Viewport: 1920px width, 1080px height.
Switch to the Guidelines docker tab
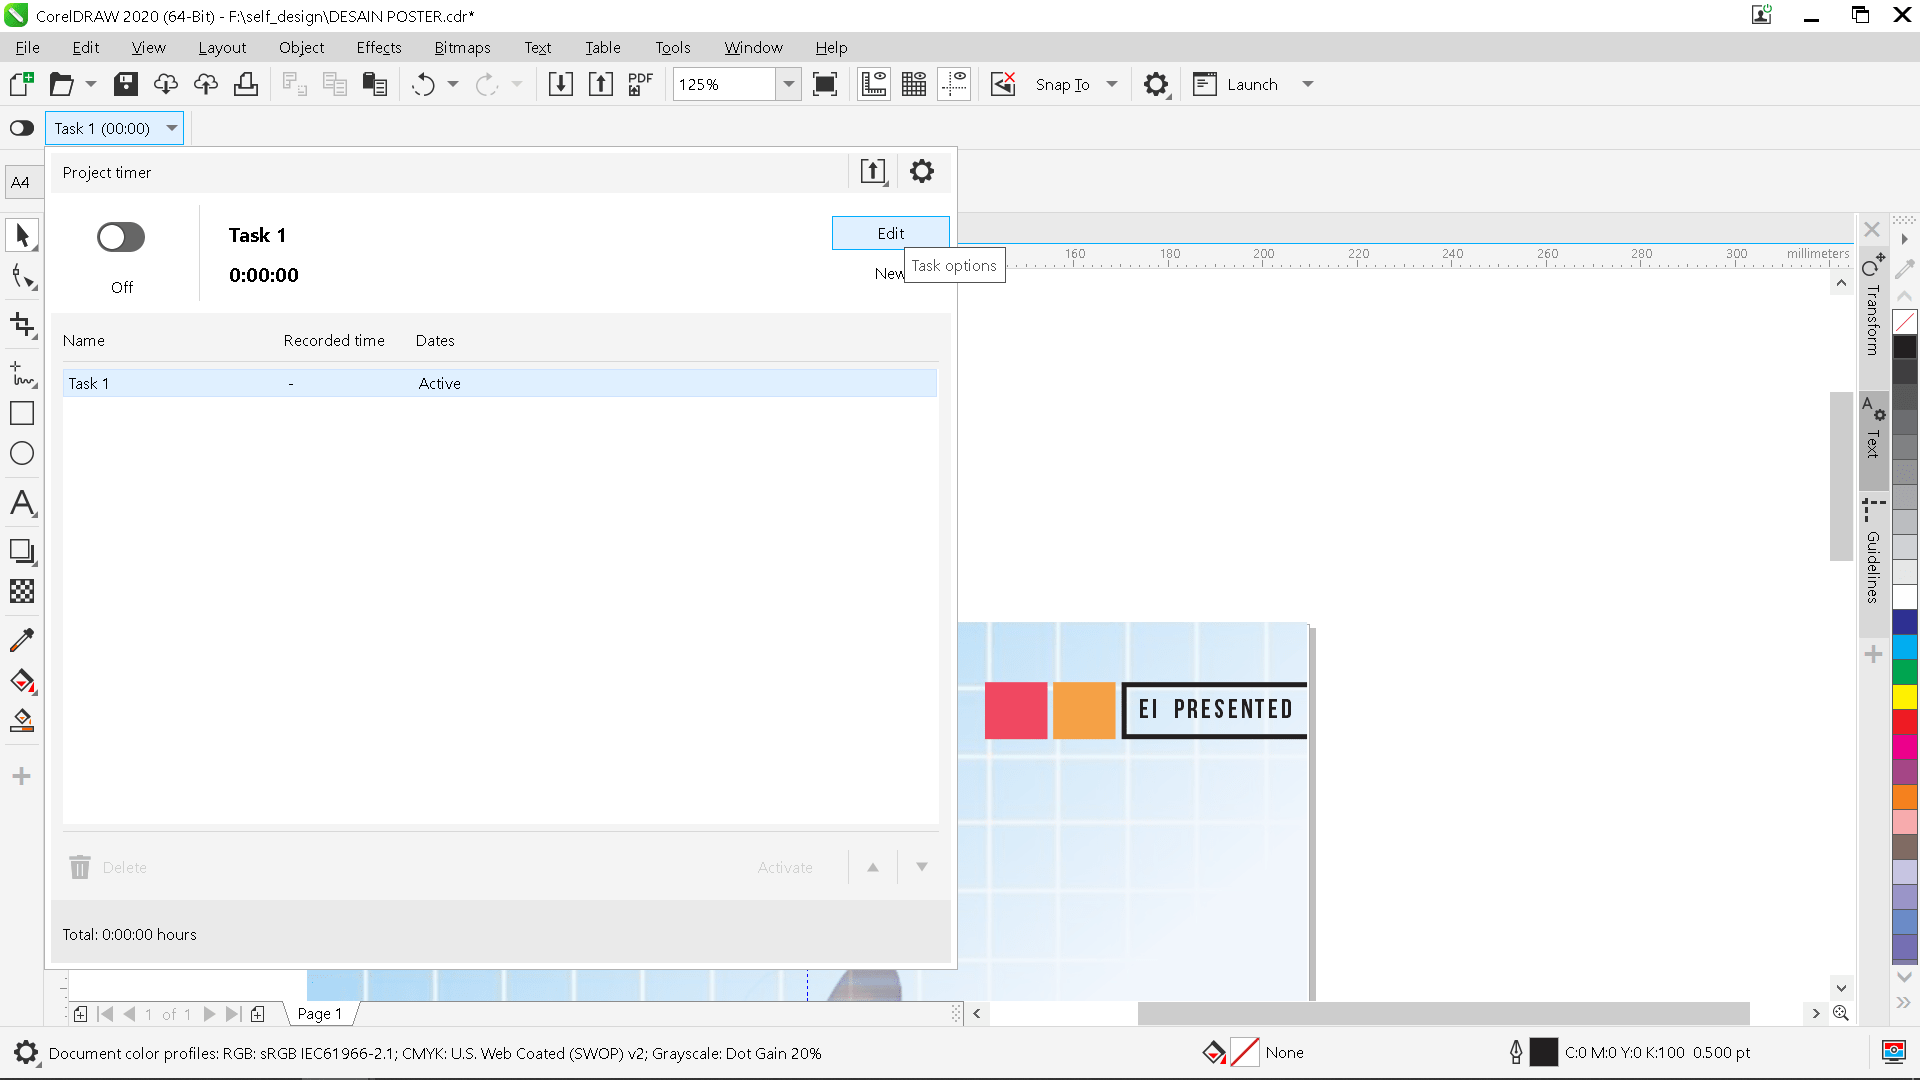pyautogui.click(x=1872, y=560)
